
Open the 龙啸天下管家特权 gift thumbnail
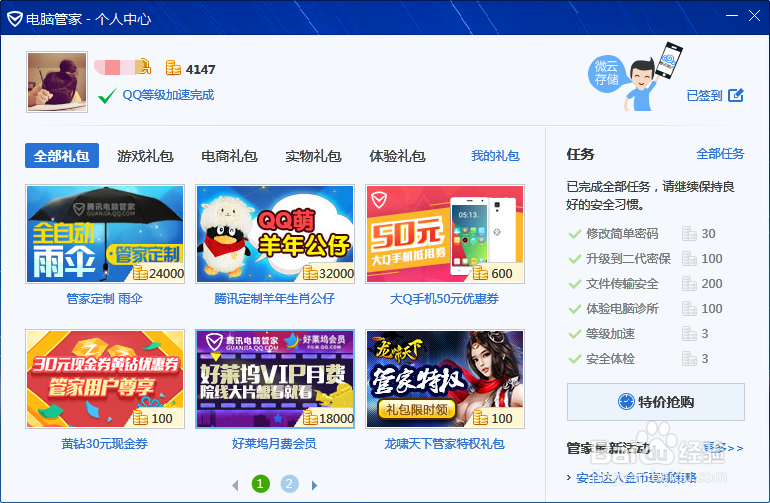tap(445, 379)
